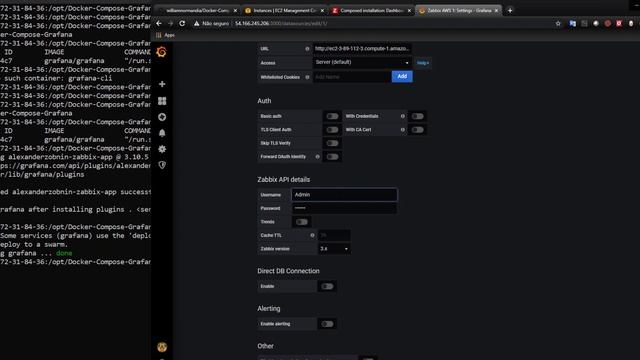
Task: Click the With CA Cert info icon
Action: pos(402,130)
